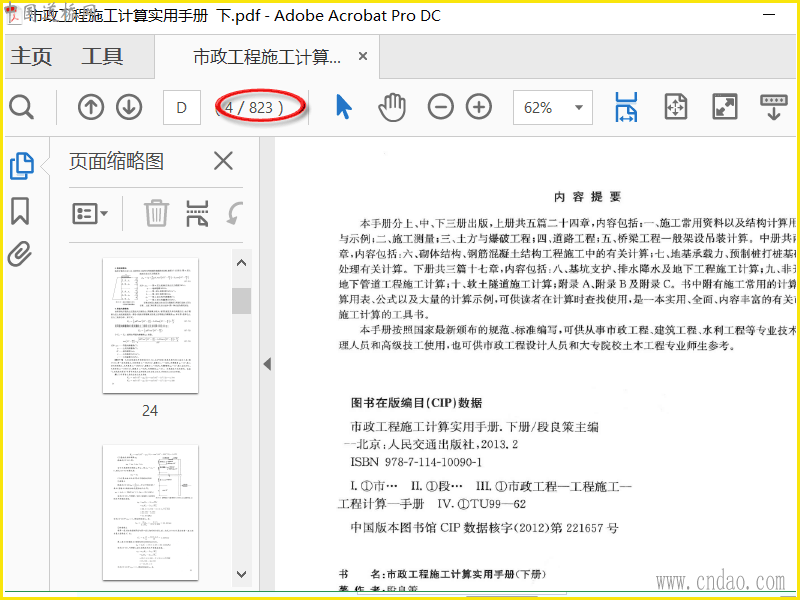Select the arrow selection tool
The height and width of the screenshot is (600, 800).
(x=344, y=107)
